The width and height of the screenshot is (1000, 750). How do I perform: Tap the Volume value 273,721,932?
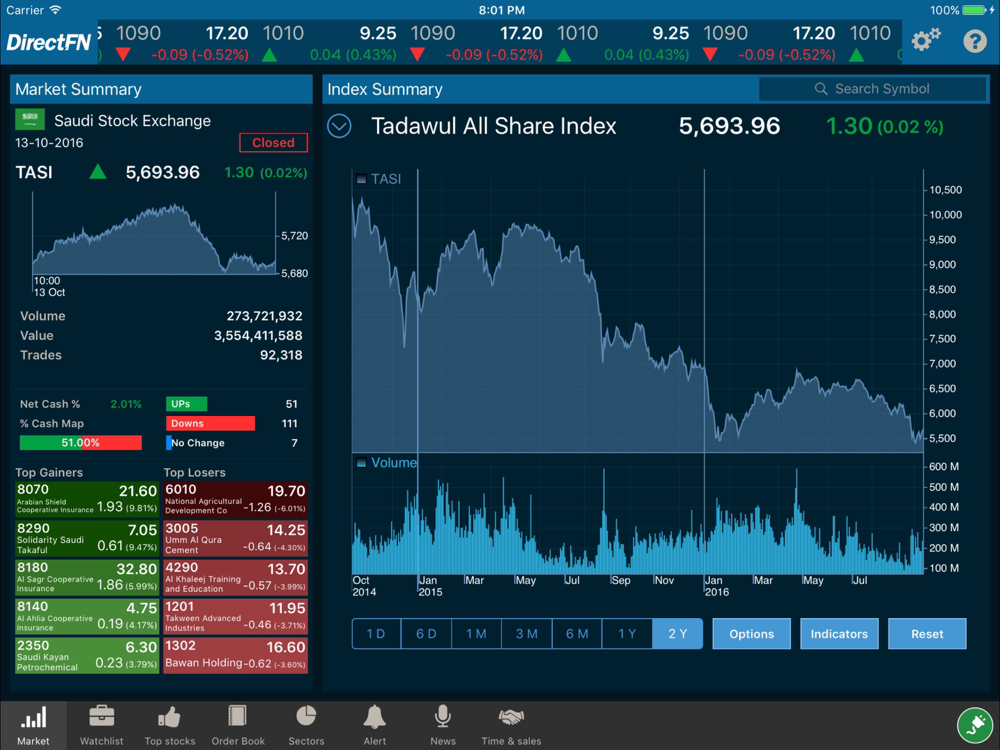264,316
